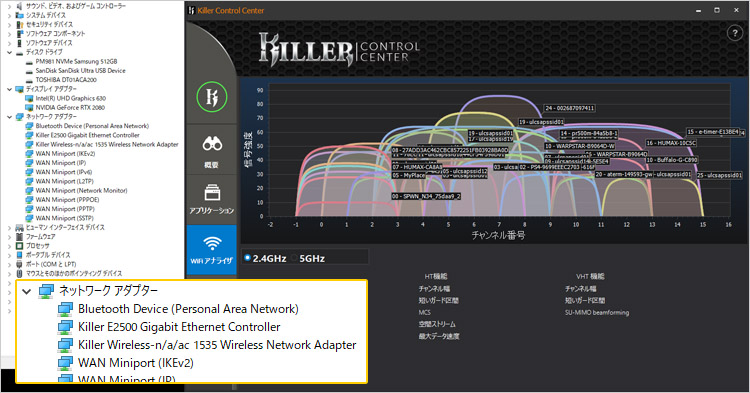Image resolution: width=750 pixels, height=393 pixels.
Task: Click the WAN Miniport (L2TP) adapter icon
Action: (x=29, y=181)
